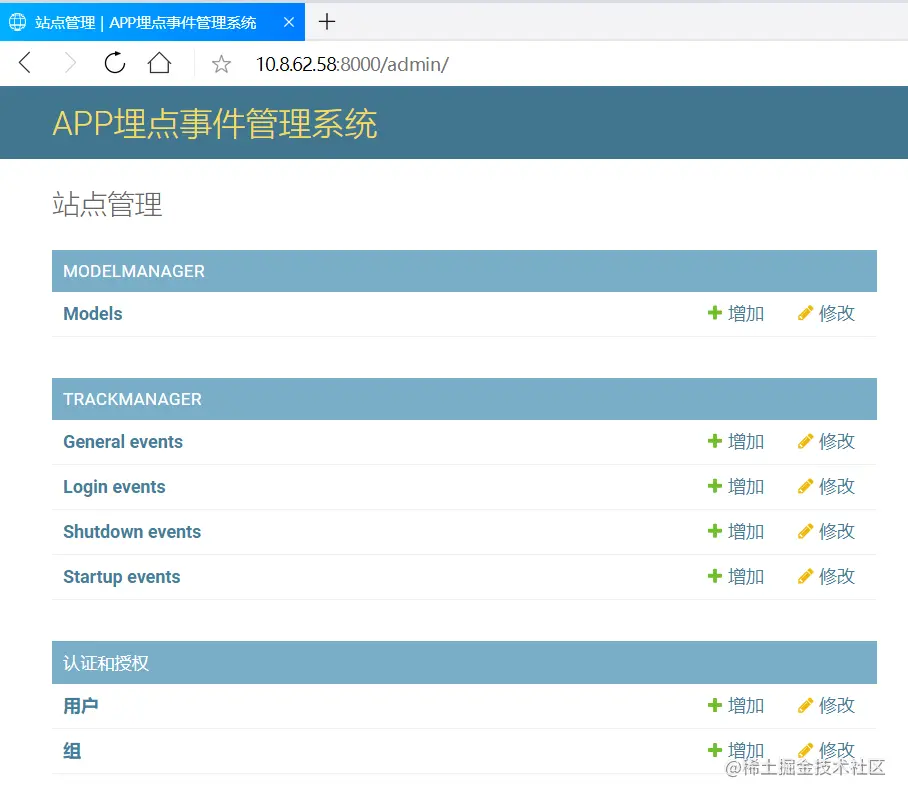Image resolution: width=908 pixels, height=800 pixels.
Task: Open the MODELMANAGER section header
Action: pyautogui.click(x=134, y=271)
